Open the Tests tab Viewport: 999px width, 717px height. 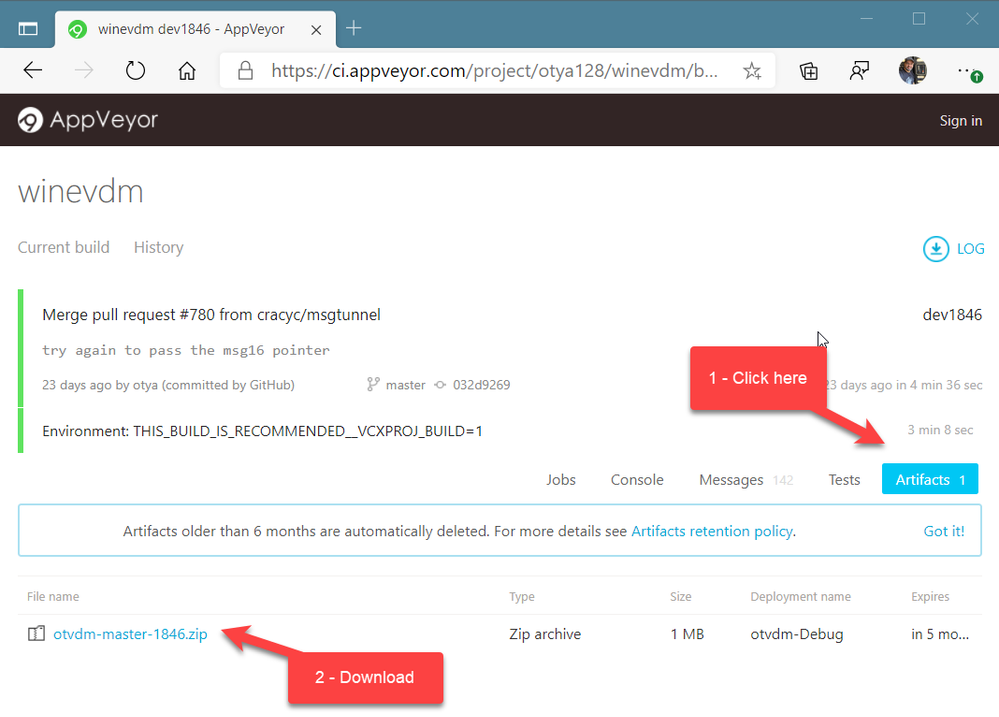[844, 479]
